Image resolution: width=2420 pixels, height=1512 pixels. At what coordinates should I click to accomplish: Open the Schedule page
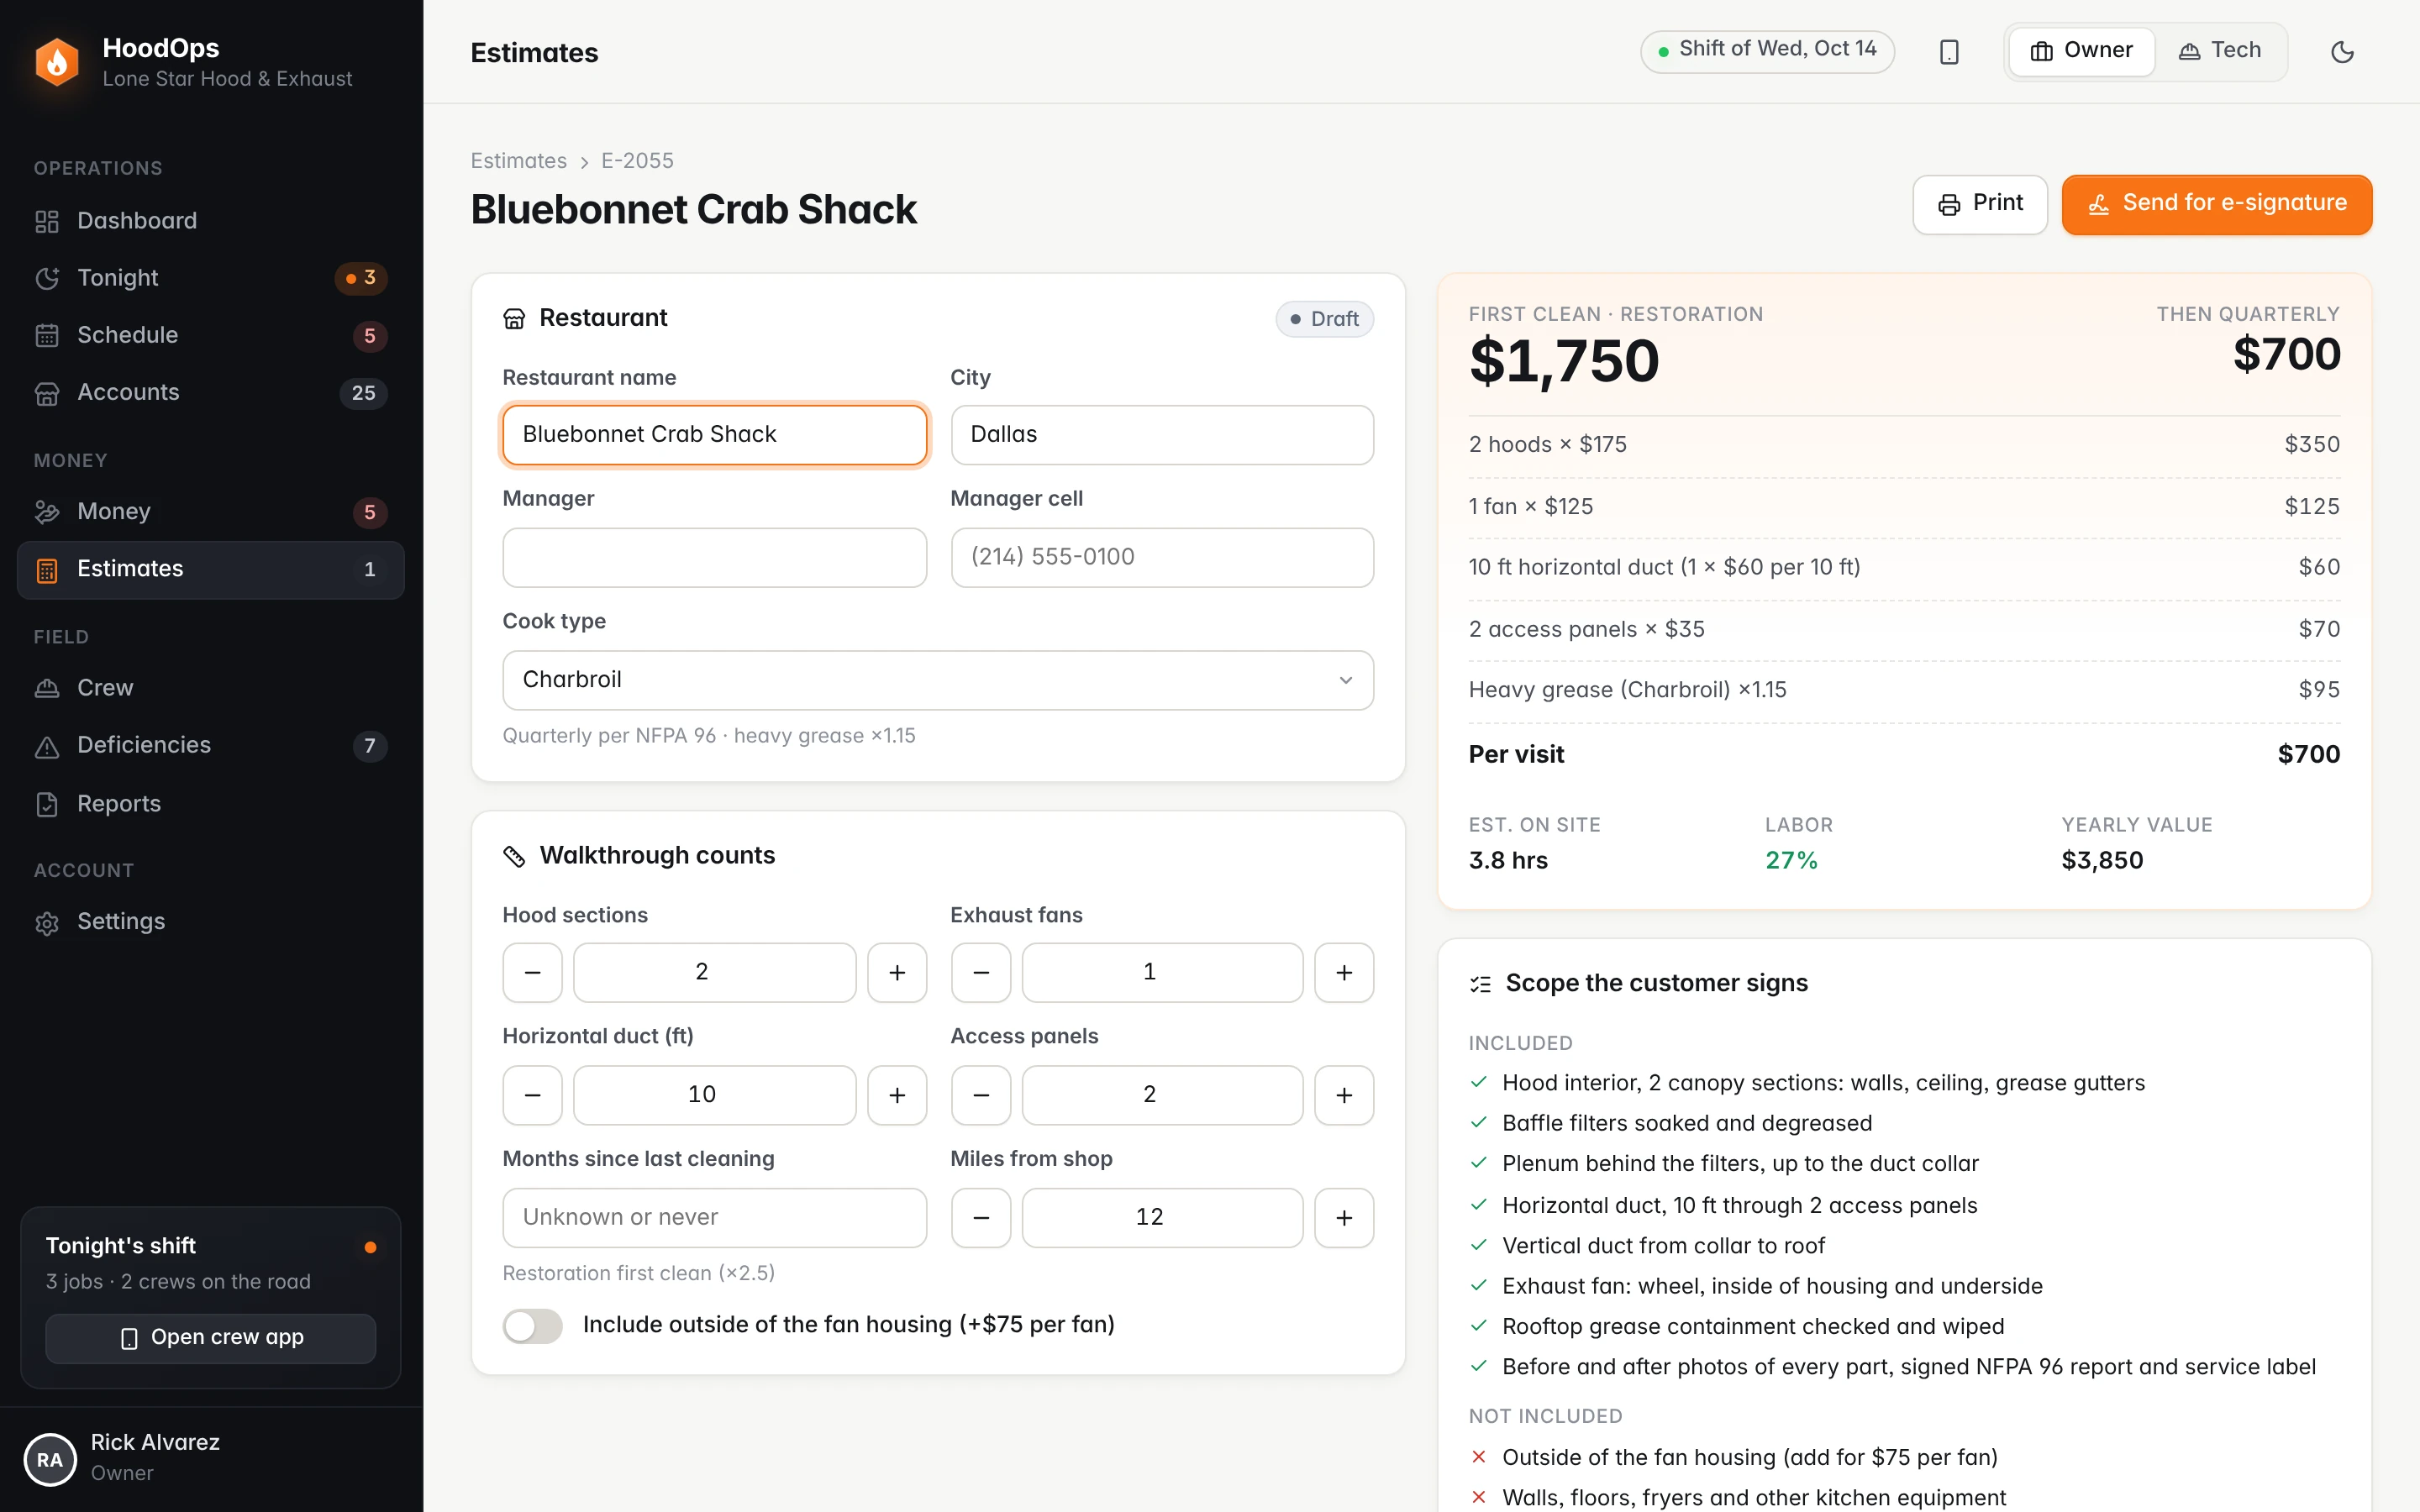pyautogui.click(x=211, y=335)
